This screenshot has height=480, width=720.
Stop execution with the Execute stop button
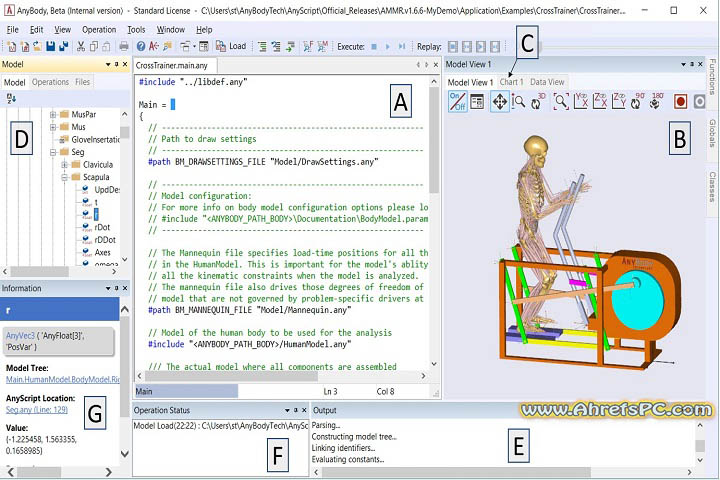coord(374,46)
